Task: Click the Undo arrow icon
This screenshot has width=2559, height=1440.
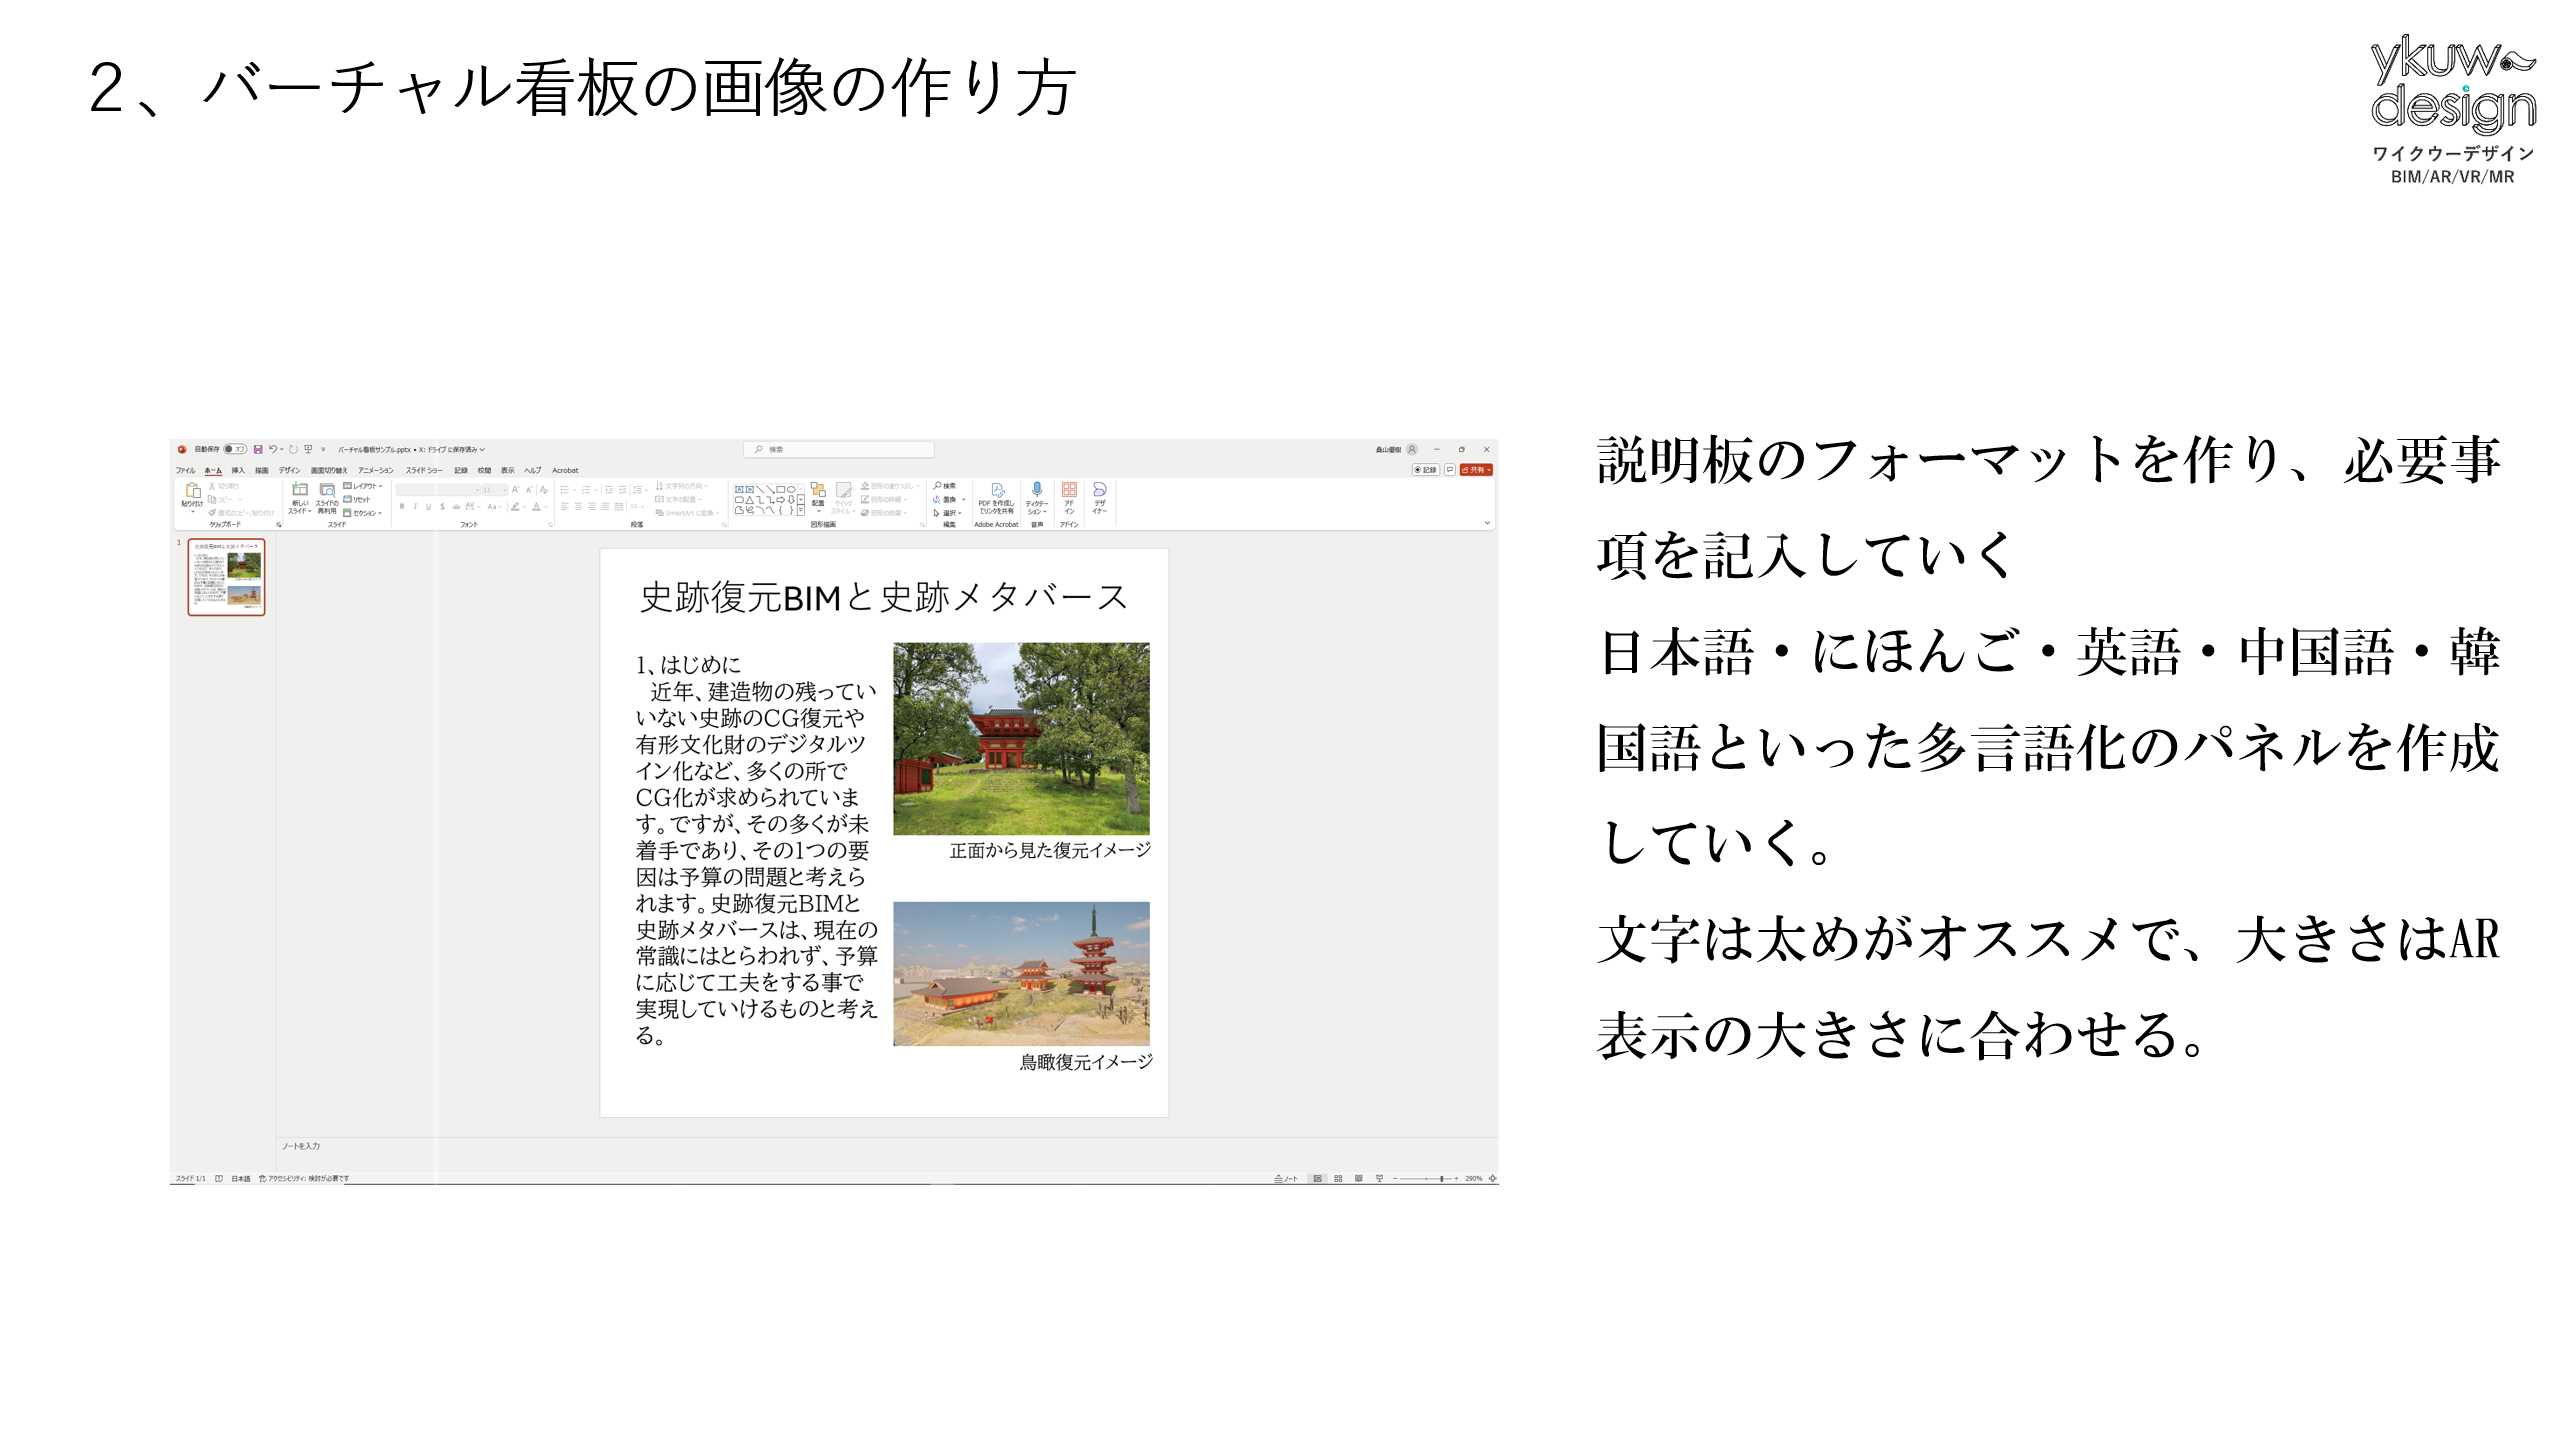Action: [272, 450]
